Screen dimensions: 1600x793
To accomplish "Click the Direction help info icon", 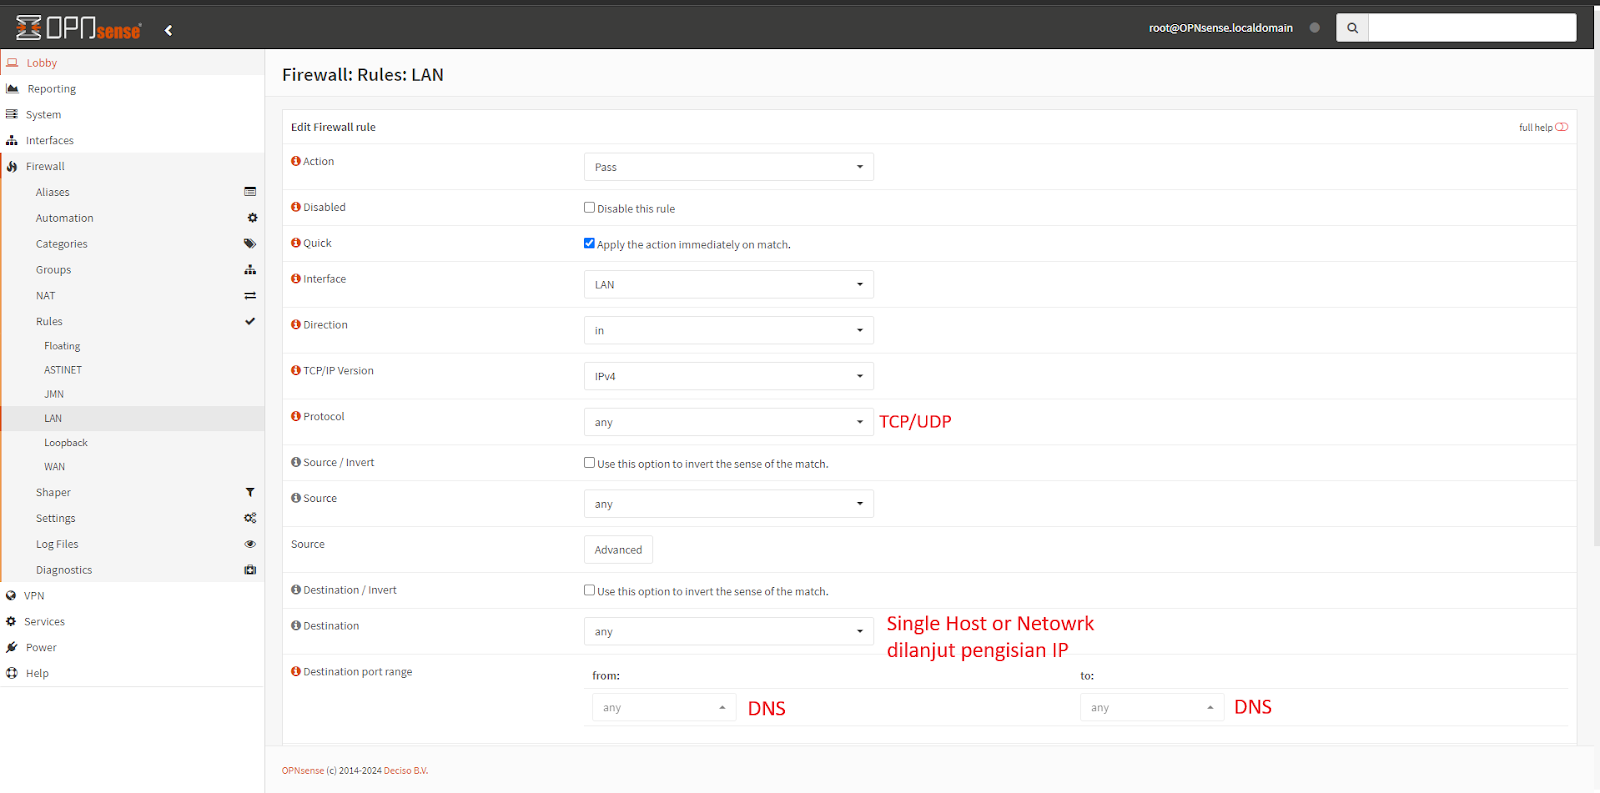I will click(296, 325).
